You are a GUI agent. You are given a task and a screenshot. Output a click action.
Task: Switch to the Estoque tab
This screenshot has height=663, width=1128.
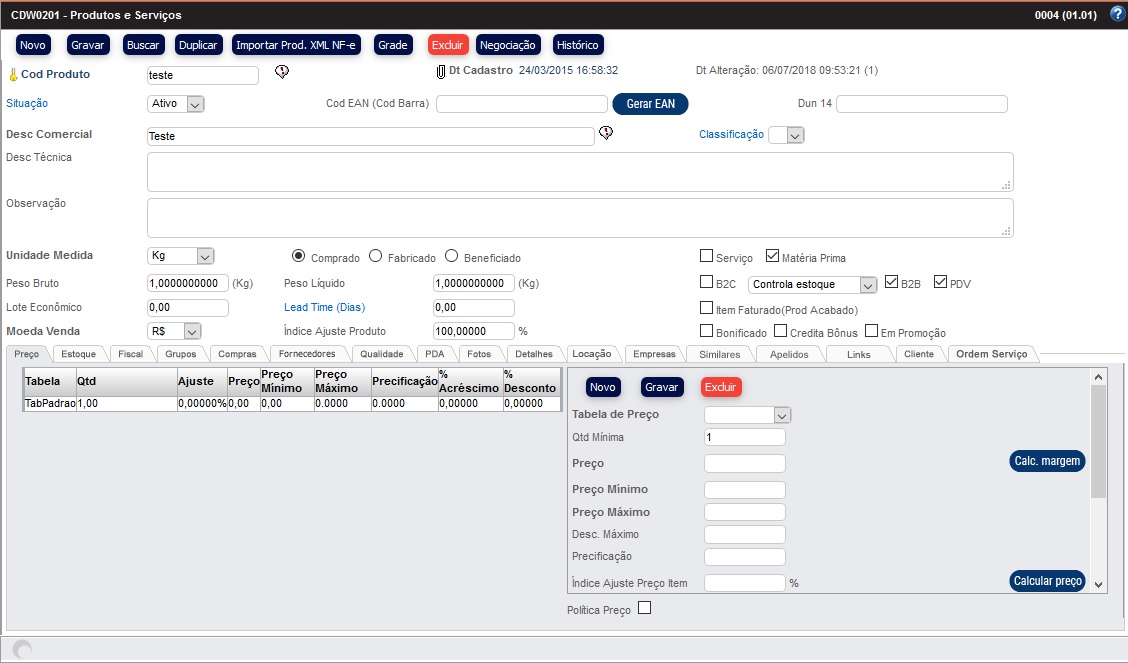click(78, 354)
